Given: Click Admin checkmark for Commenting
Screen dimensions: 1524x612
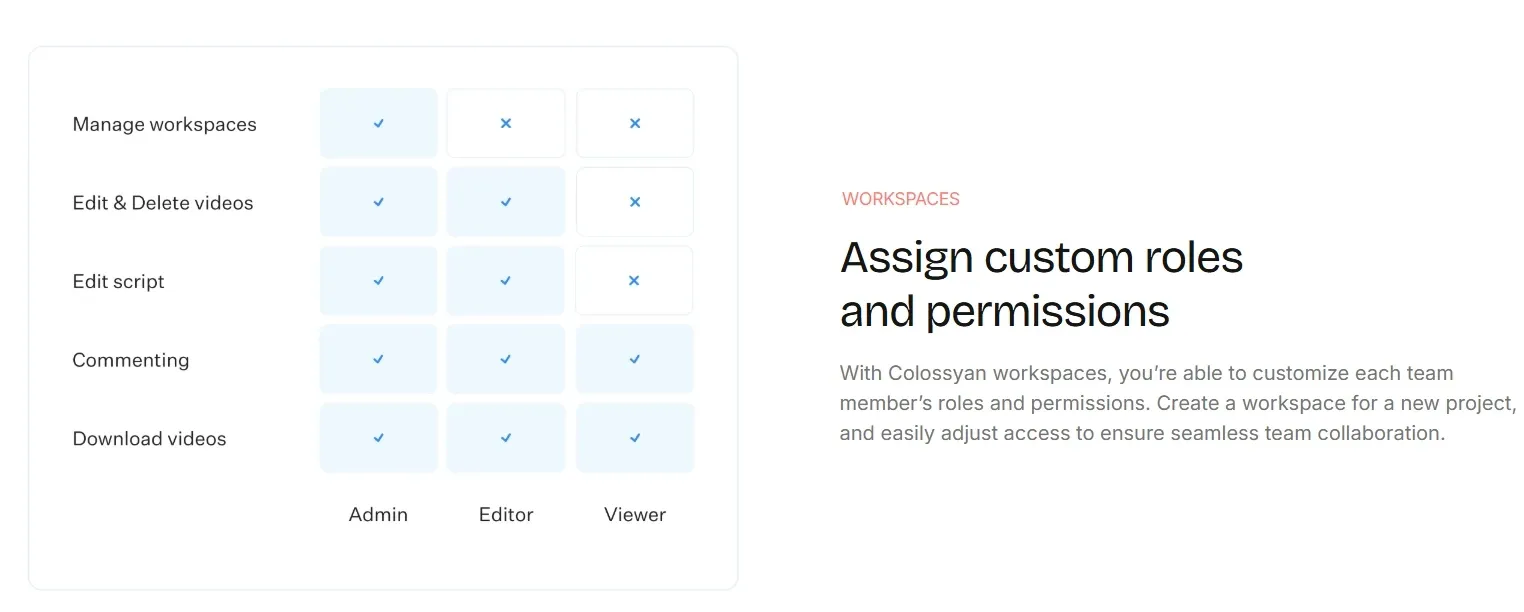Looking at the screenshot, I should tap(379, 359).
